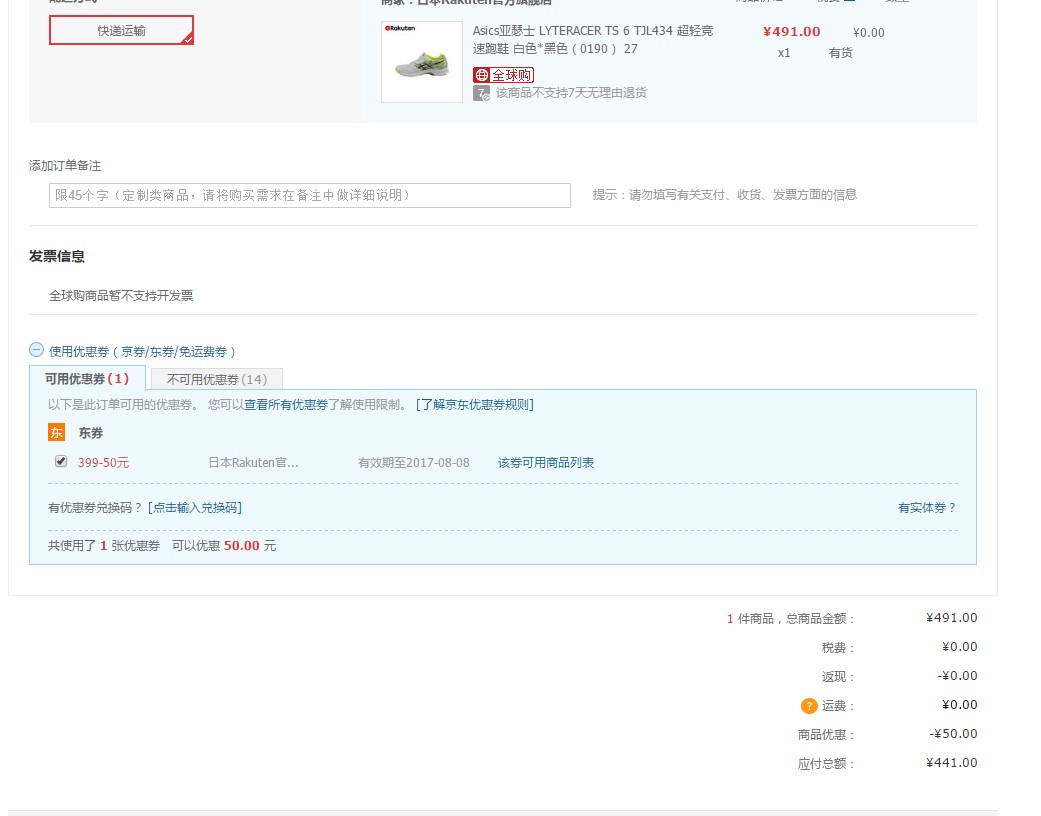Click the -¥50.00 product discount amount
The height and width of the screenshot is (816, 1041).
(953, 734)
